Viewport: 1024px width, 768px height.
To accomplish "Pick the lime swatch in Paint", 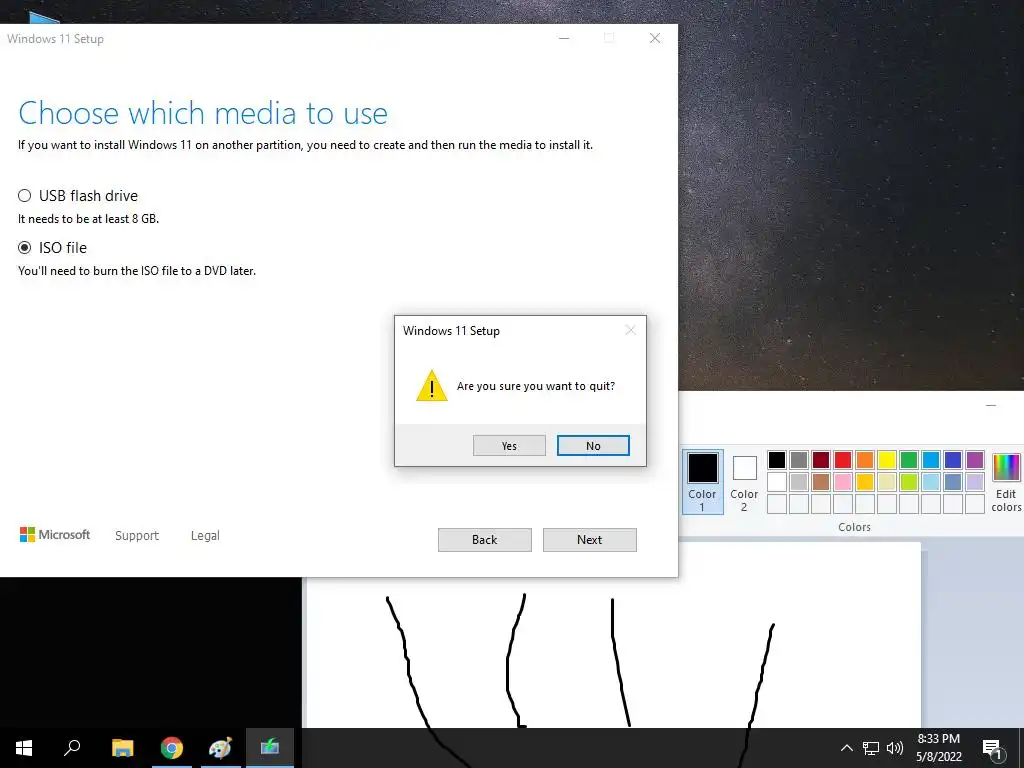I will coord(909,482).
